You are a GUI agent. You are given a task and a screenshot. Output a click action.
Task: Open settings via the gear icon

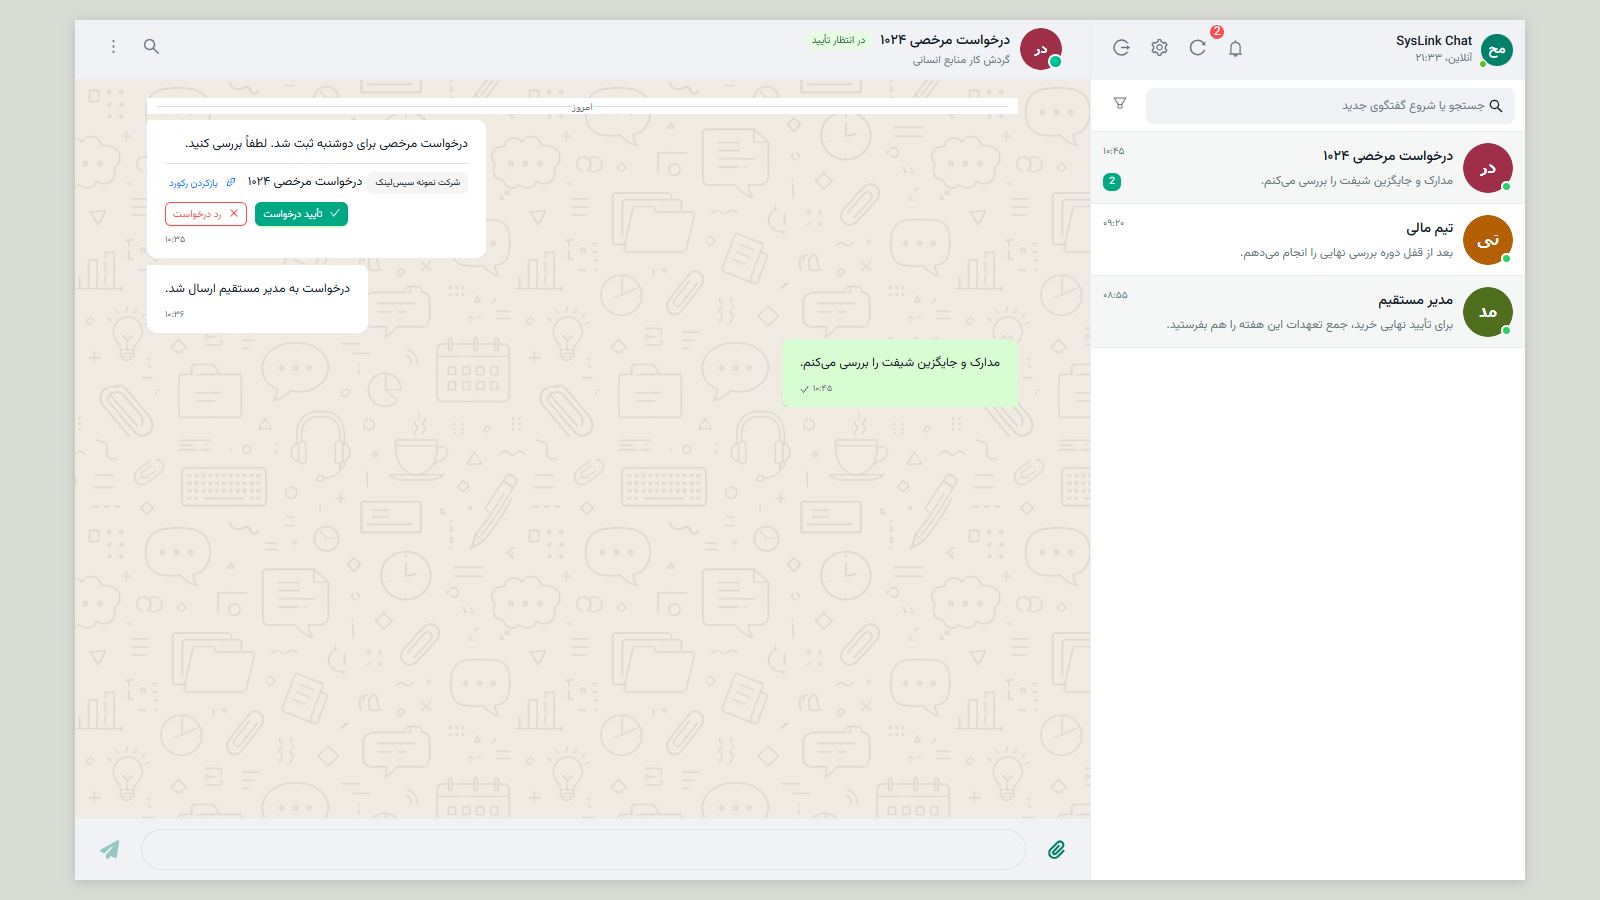pos(1159,48)
